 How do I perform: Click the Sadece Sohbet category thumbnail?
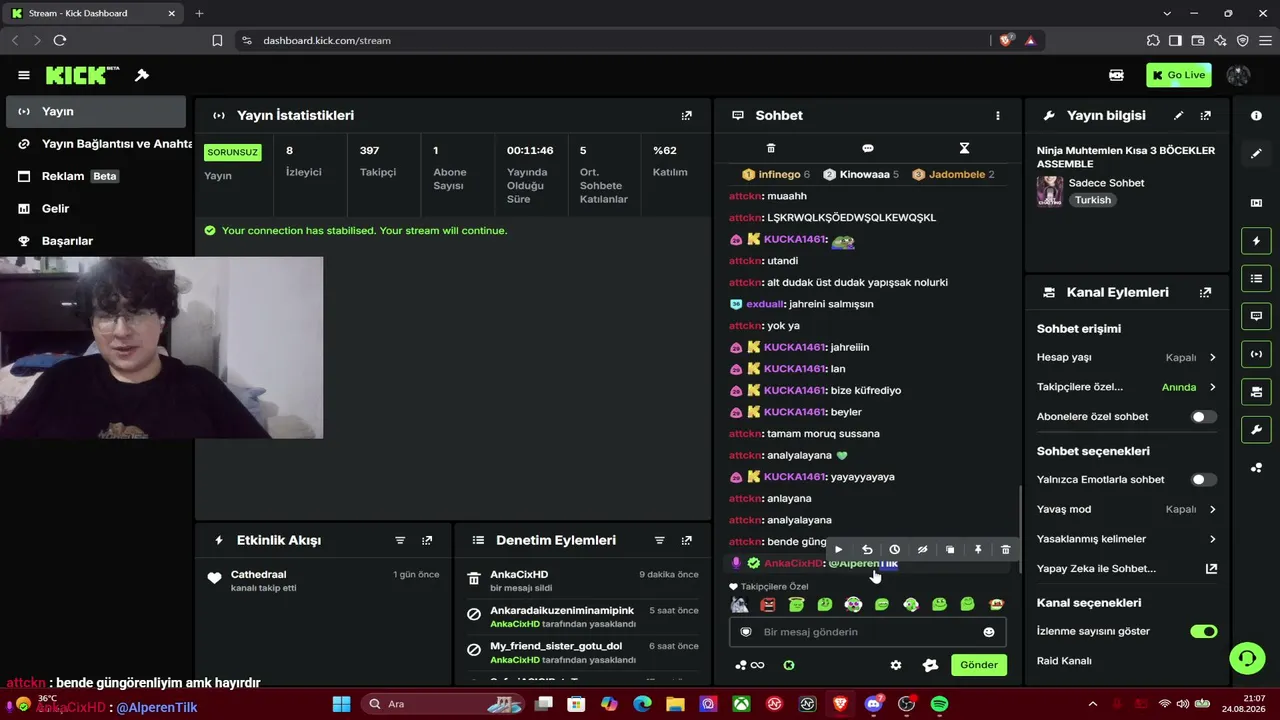1050,191
